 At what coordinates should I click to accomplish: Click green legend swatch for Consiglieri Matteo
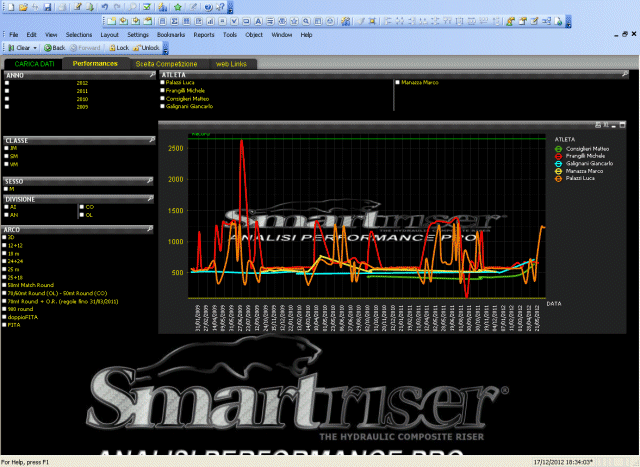(558, 149)
